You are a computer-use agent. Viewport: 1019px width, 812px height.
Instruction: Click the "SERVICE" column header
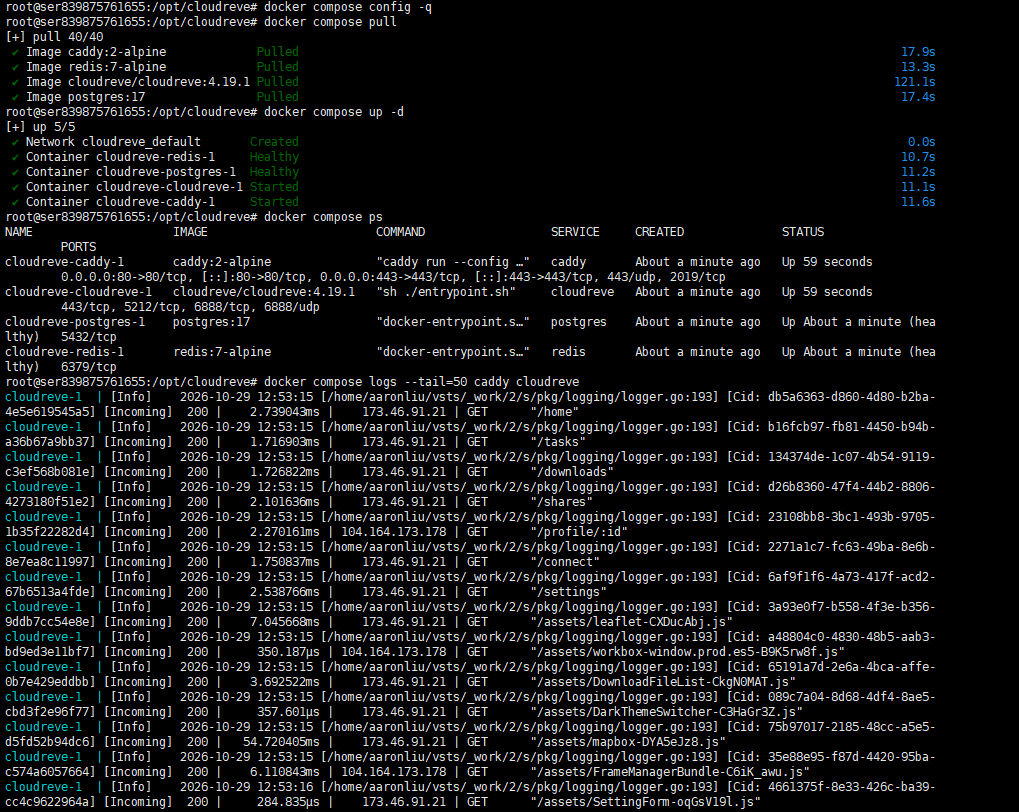pos(575,232)
